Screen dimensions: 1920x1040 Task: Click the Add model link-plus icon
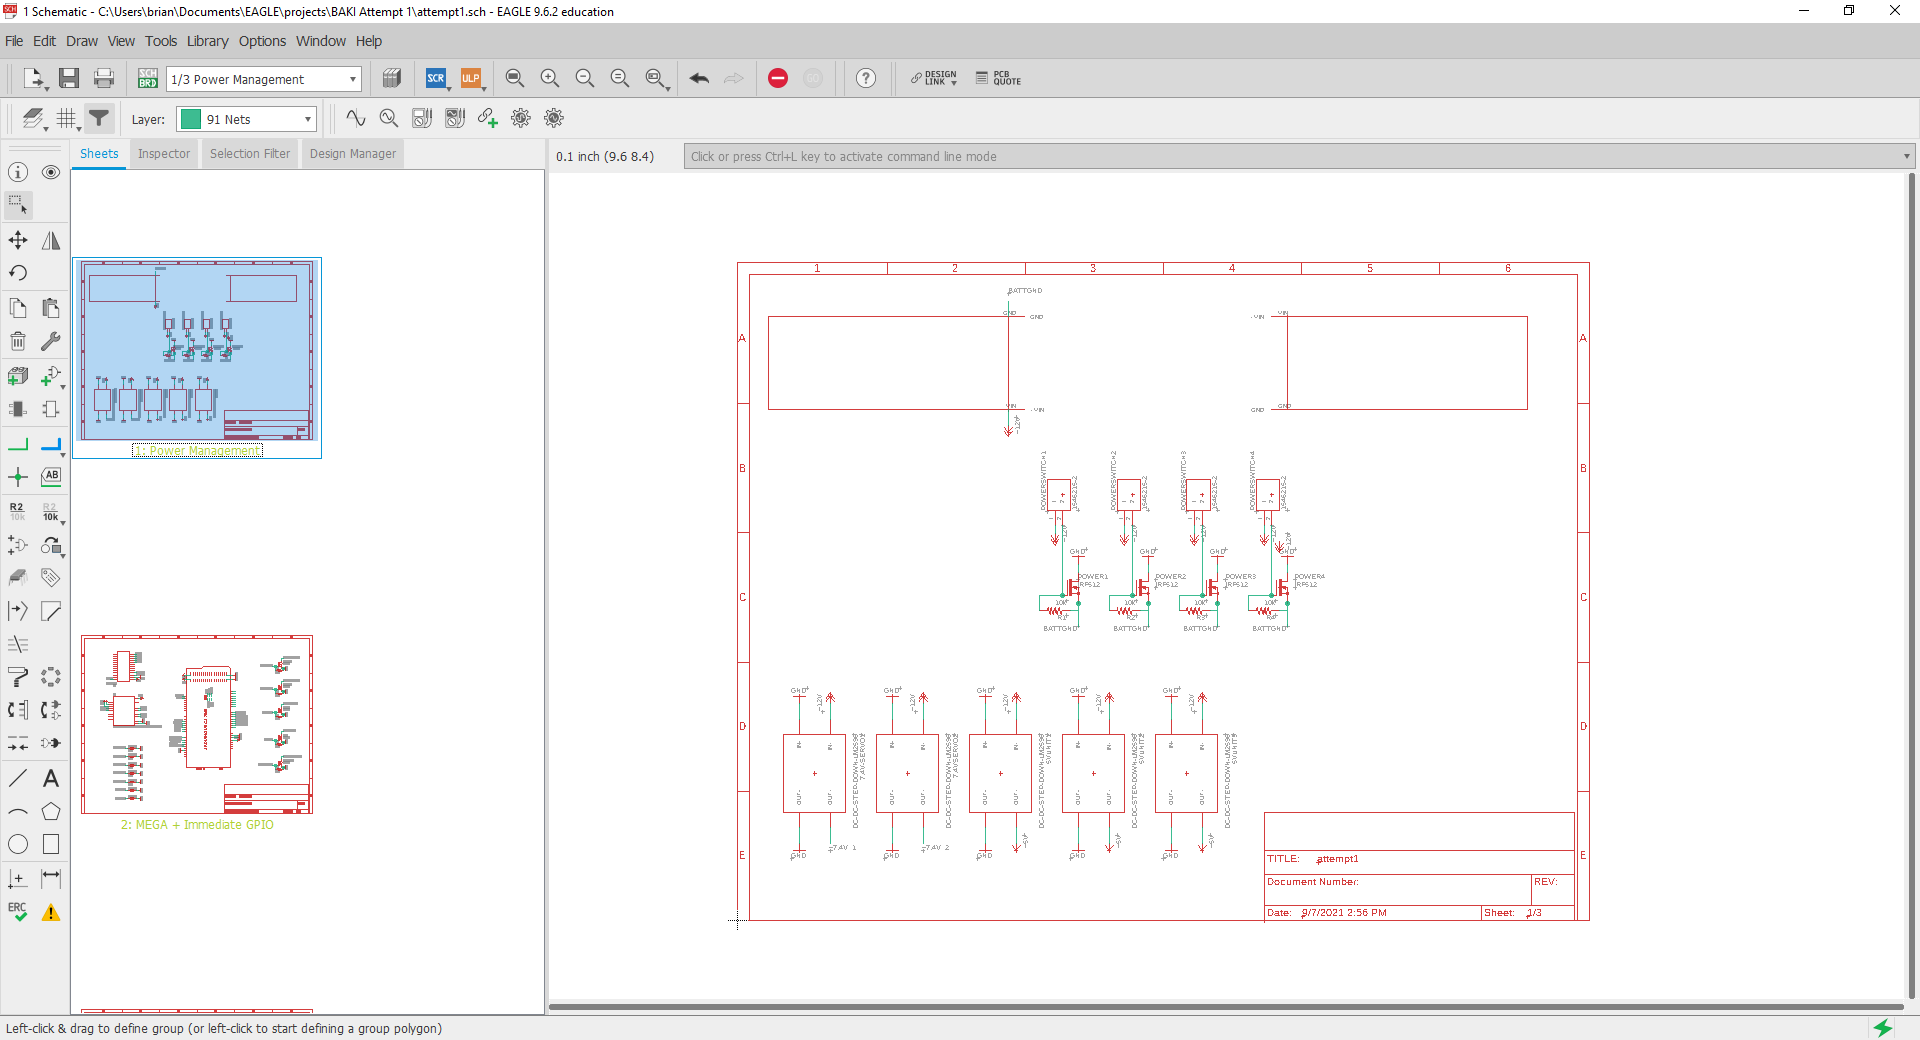coord(488,118)
